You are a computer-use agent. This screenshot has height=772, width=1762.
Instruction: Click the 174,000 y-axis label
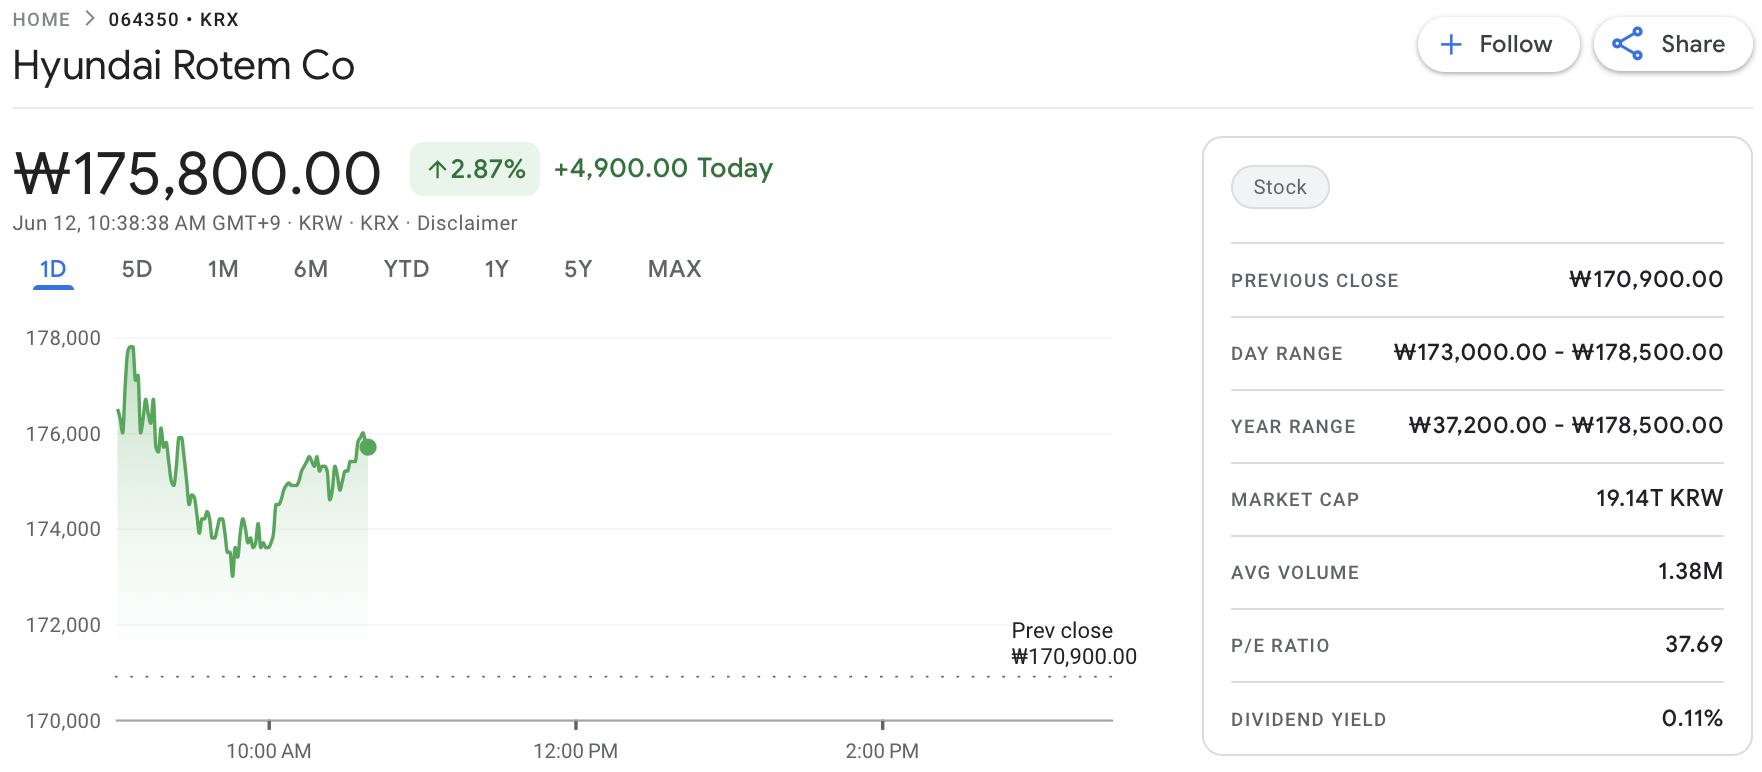click(x=63, y=529)
